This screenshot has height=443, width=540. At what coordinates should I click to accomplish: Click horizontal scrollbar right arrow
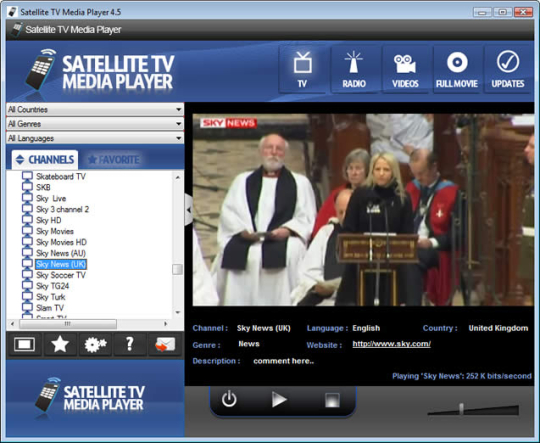[166, 324]
